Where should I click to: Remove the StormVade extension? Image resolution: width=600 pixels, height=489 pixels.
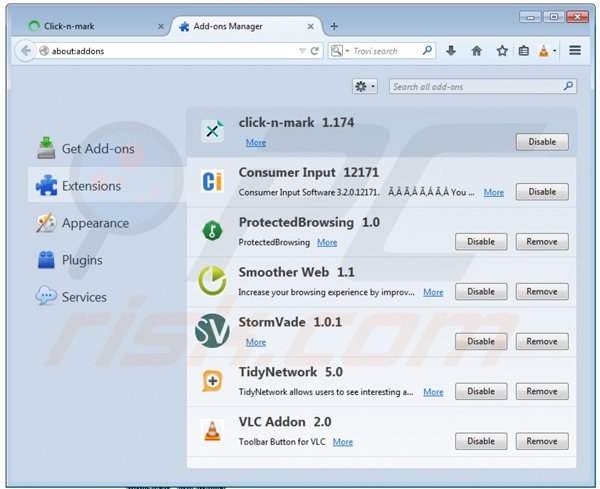(x=542, y=341)
